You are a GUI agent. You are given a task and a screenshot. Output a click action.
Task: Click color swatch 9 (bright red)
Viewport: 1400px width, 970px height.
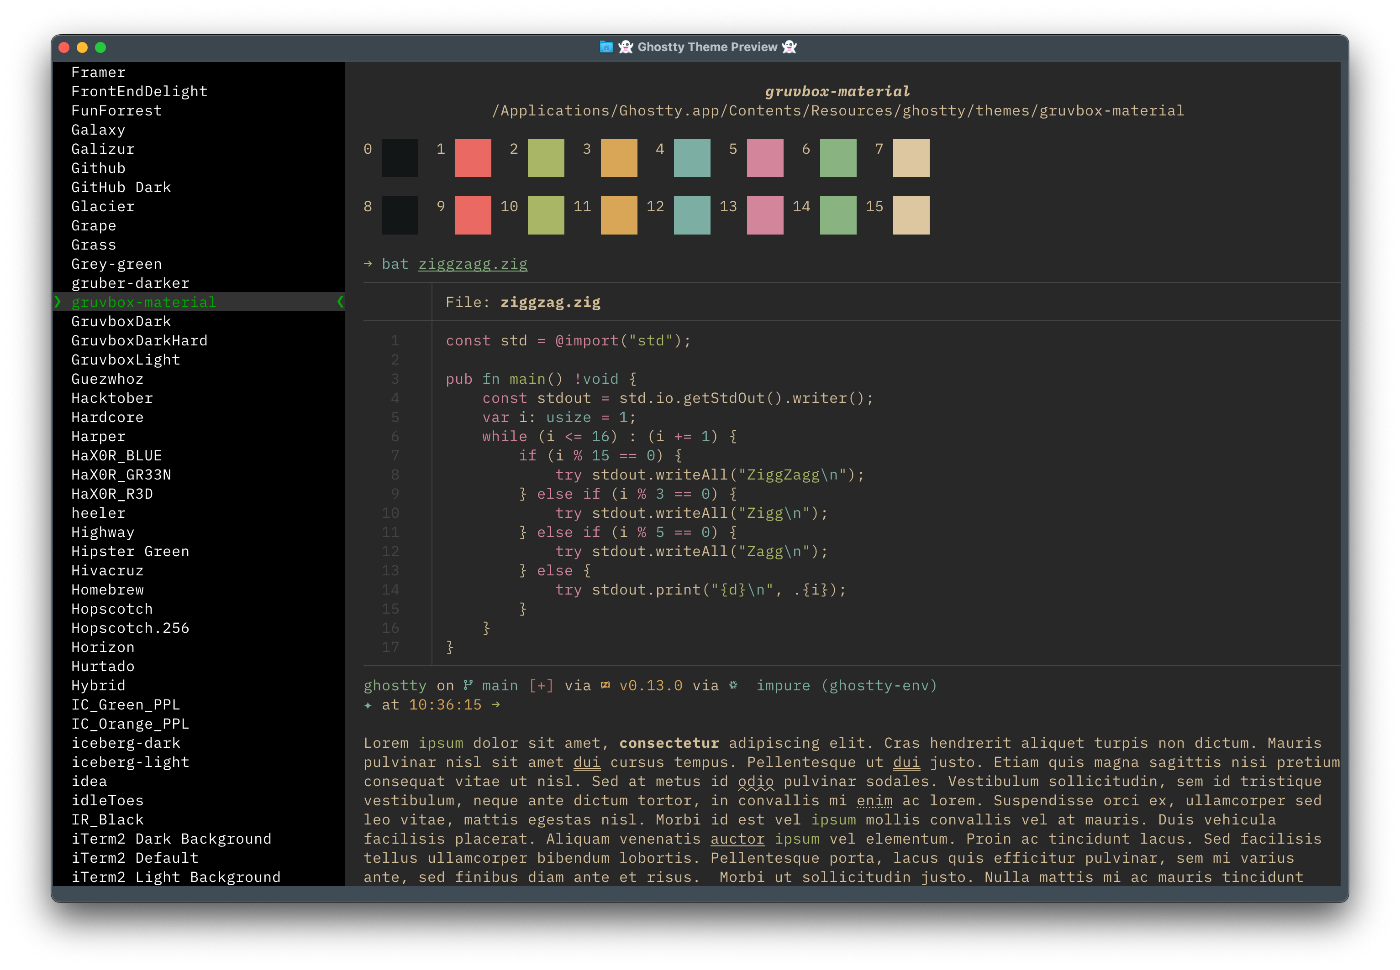pos(473,215)
